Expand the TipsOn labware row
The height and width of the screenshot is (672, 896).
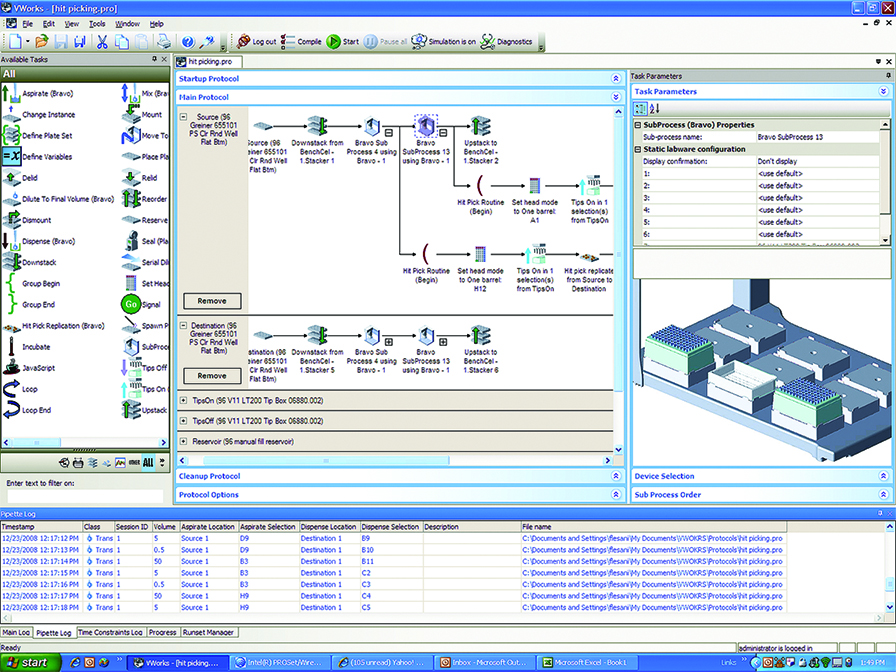point(183,401)
